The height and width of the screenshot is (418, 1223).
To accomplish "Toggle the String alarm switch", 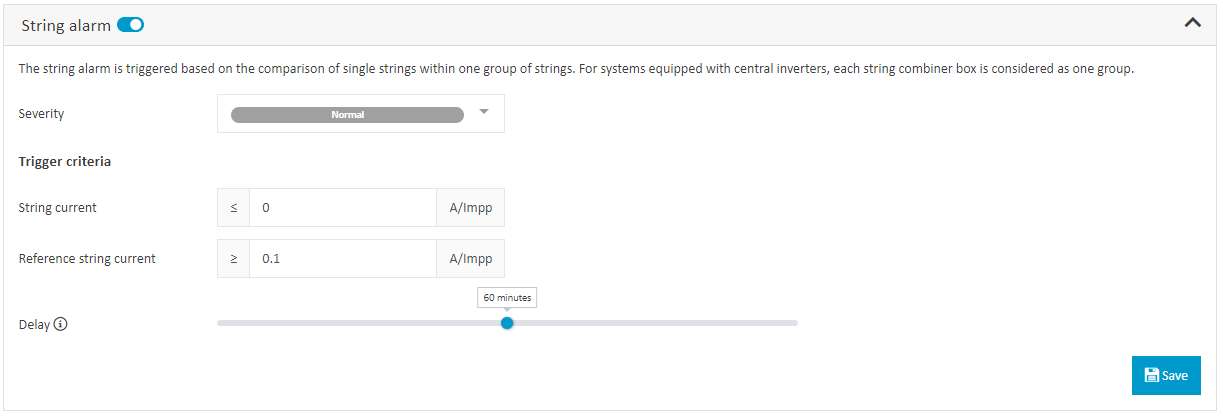I will (130, 25).
